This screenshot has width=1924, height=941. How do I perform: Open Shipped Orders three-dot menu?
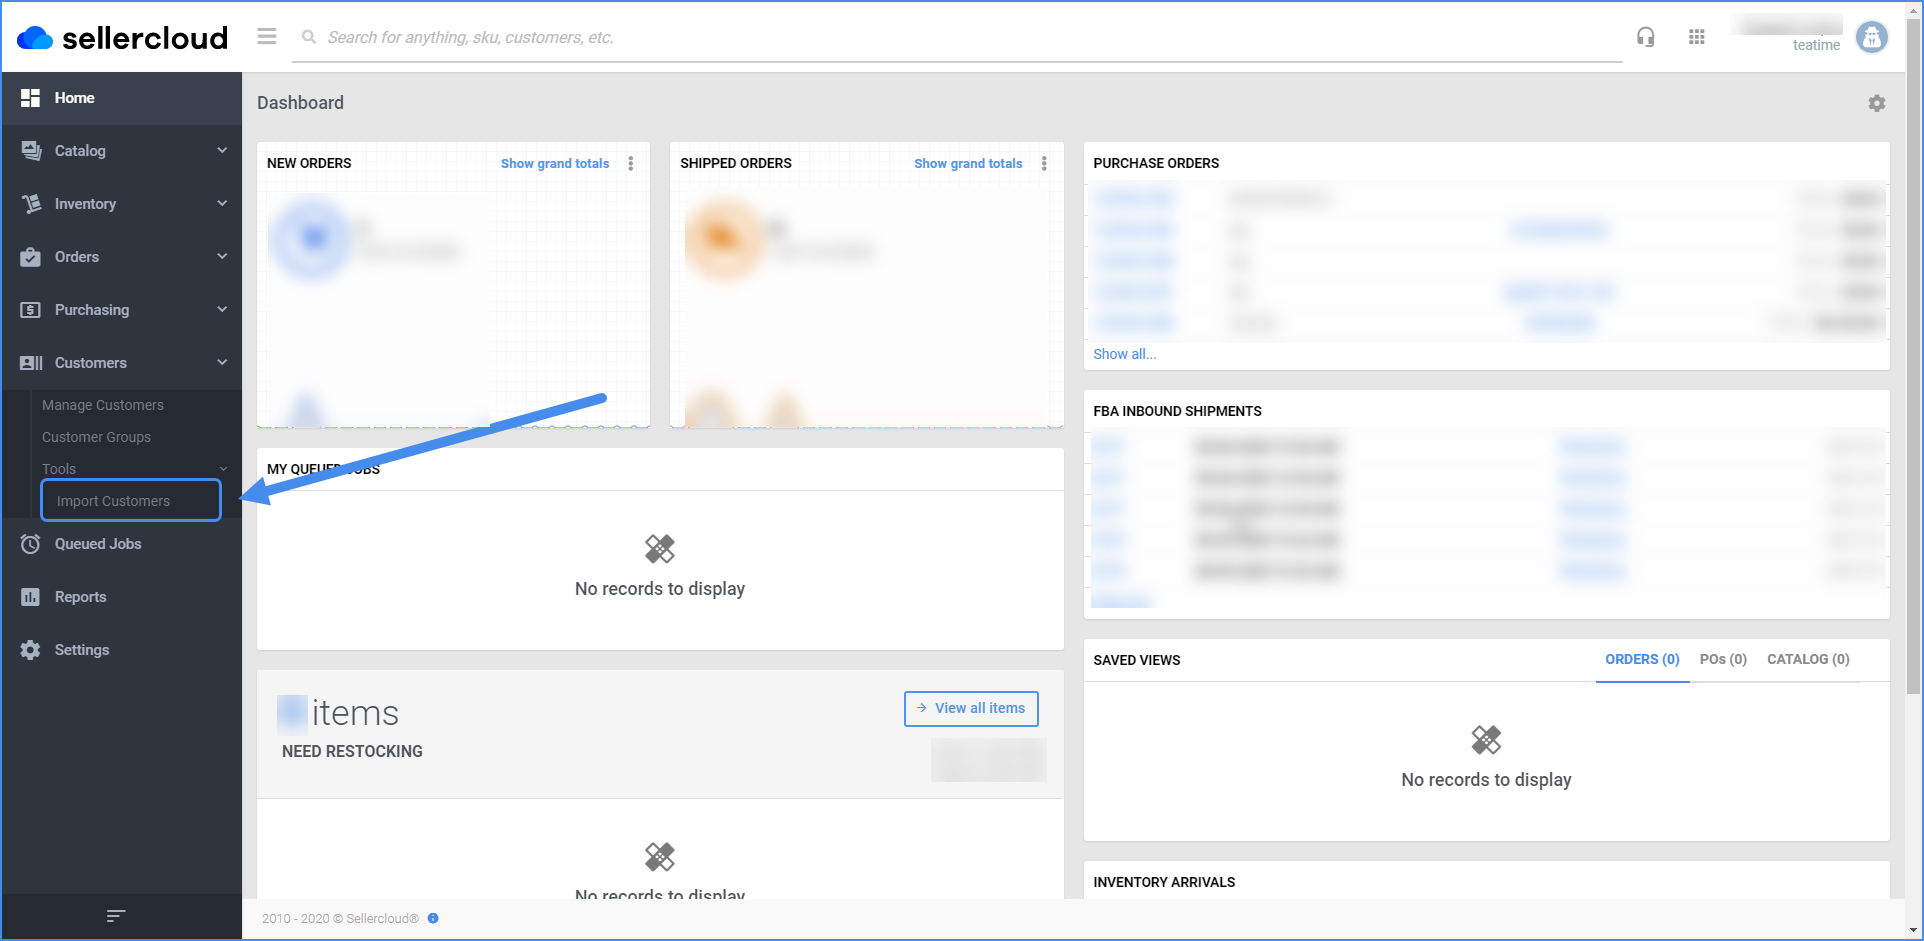1044,163
